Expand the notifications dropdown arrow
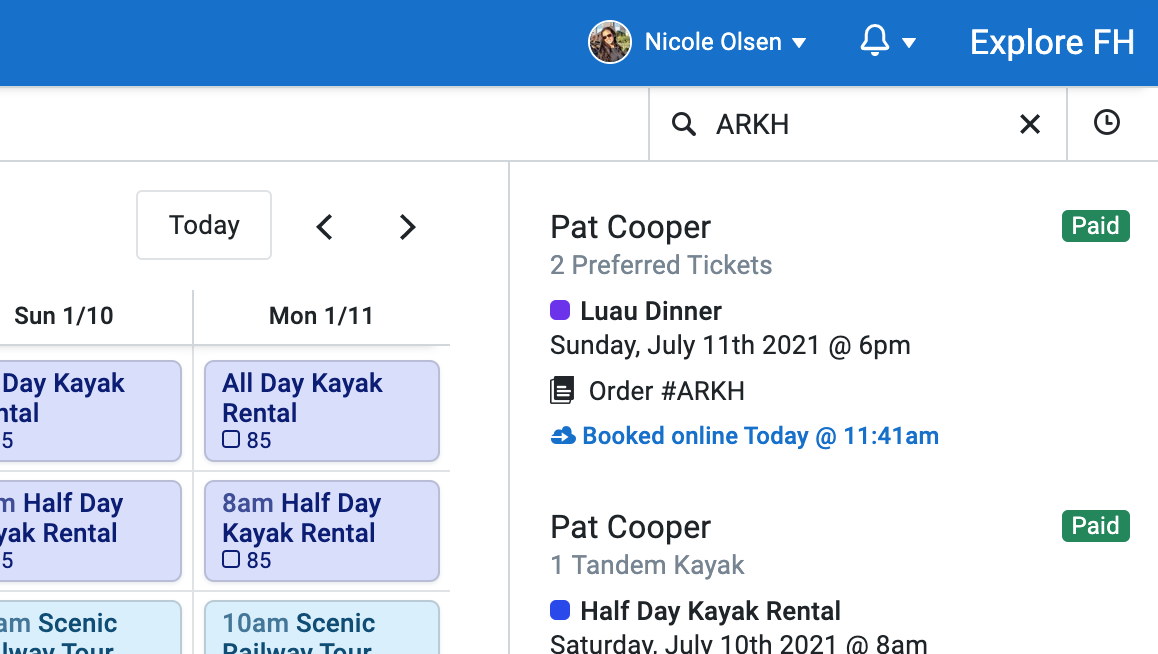 [x=909, y=43]
